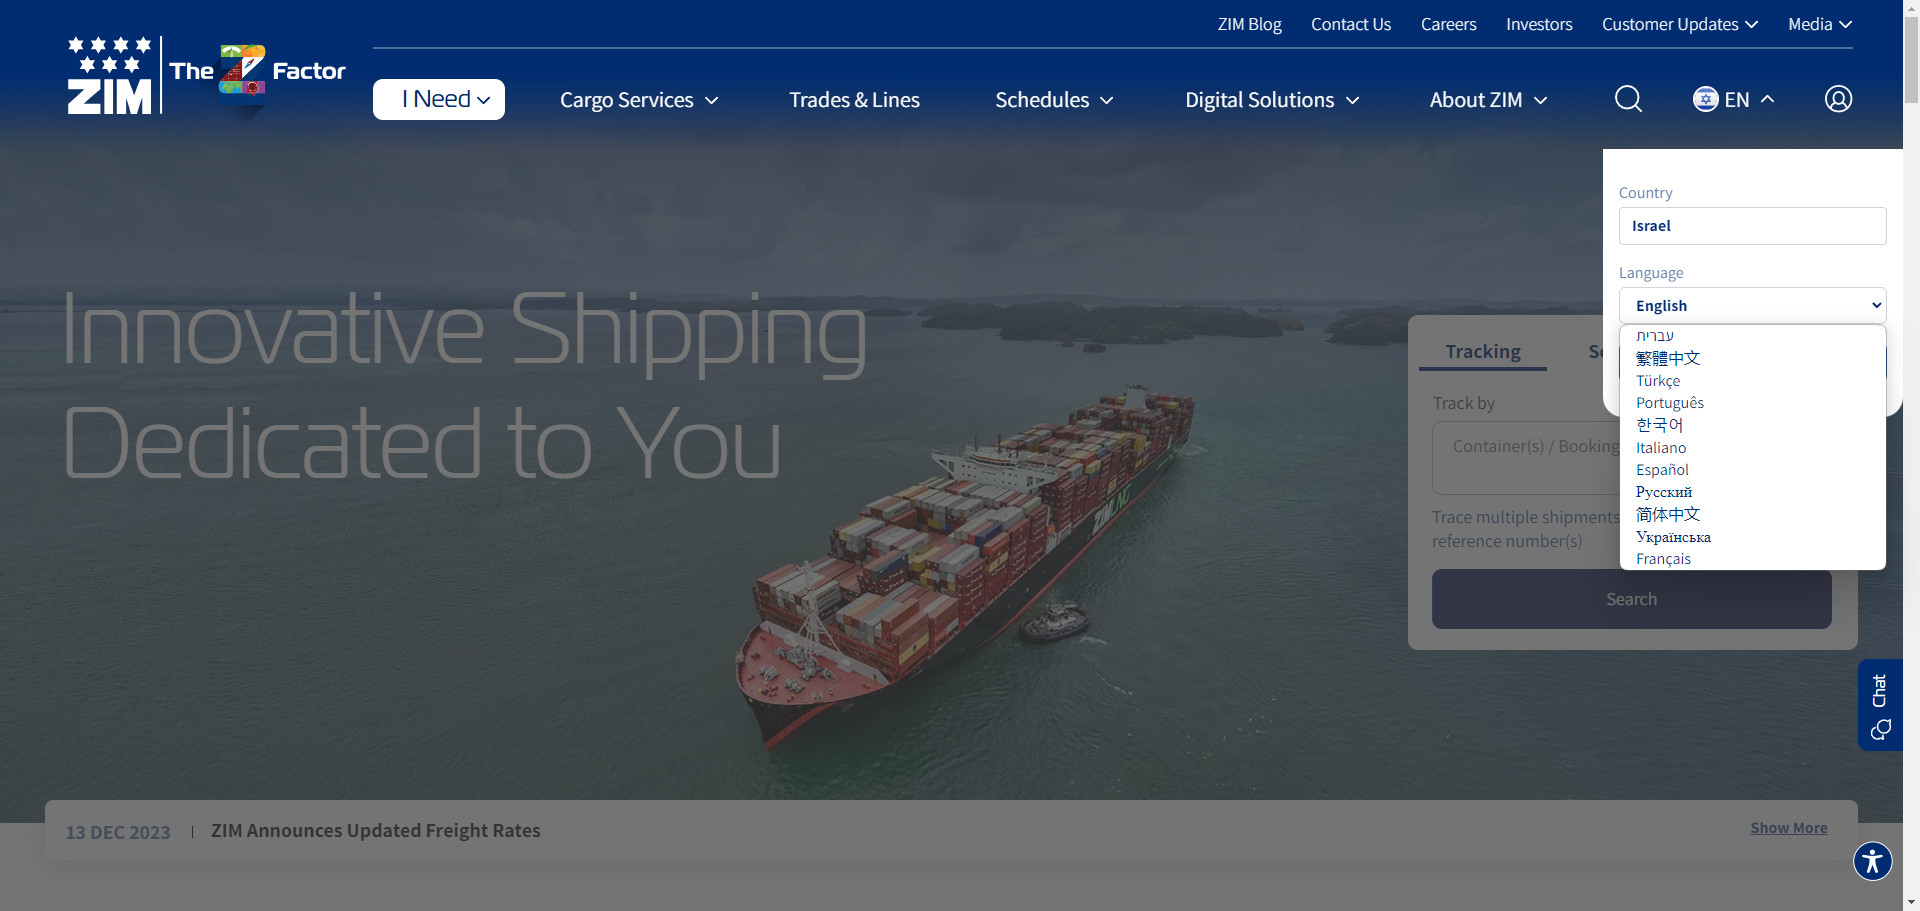
Task: Open the accessibility widget icon
Action: [x=1872, y=861]
